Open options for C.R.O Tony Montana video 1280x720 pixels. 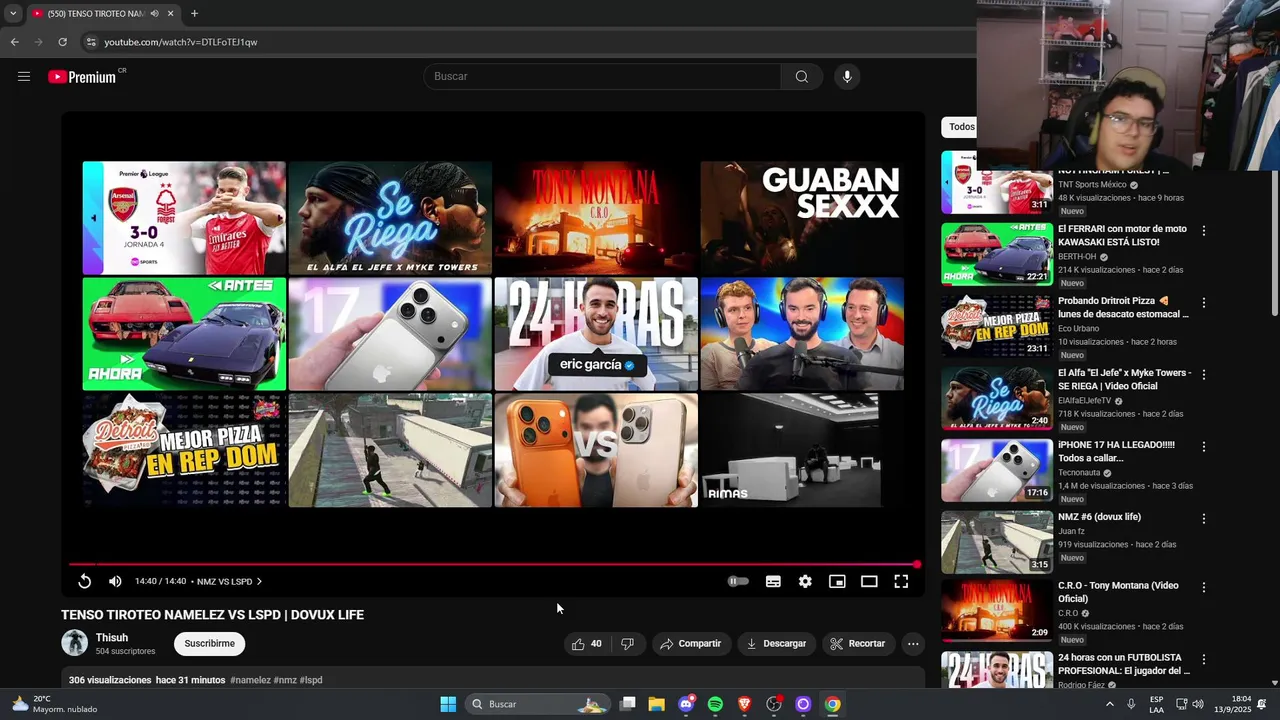(x=1204, y=587)
